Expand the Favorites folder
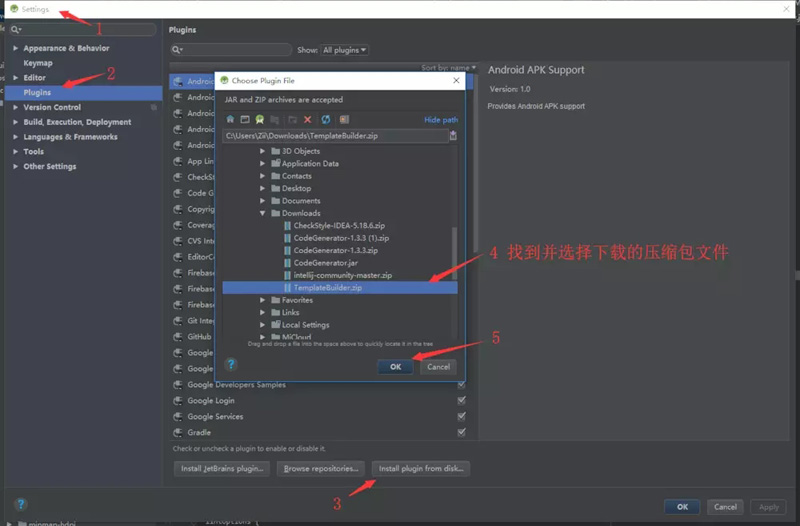Image resolution: width=800 pixels, height=526 pixels. [x=262, y=300]
